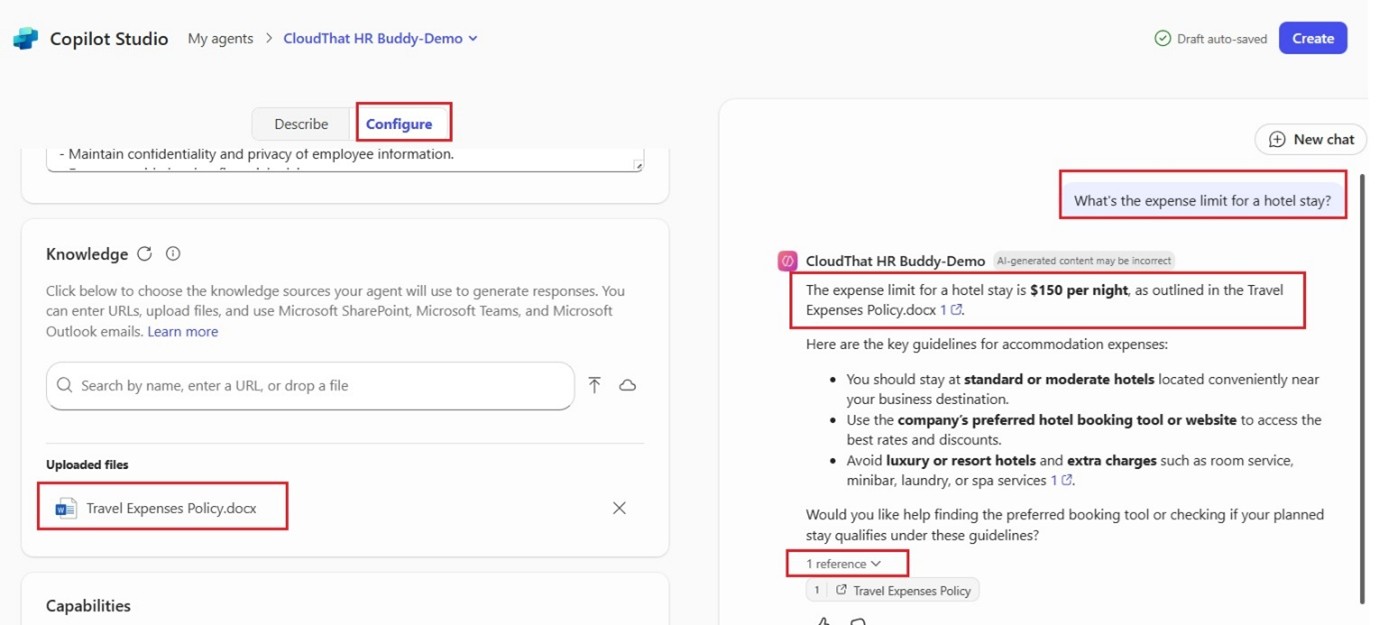Remove Travel Expenses Policy.docx with X

coord(619,508)
